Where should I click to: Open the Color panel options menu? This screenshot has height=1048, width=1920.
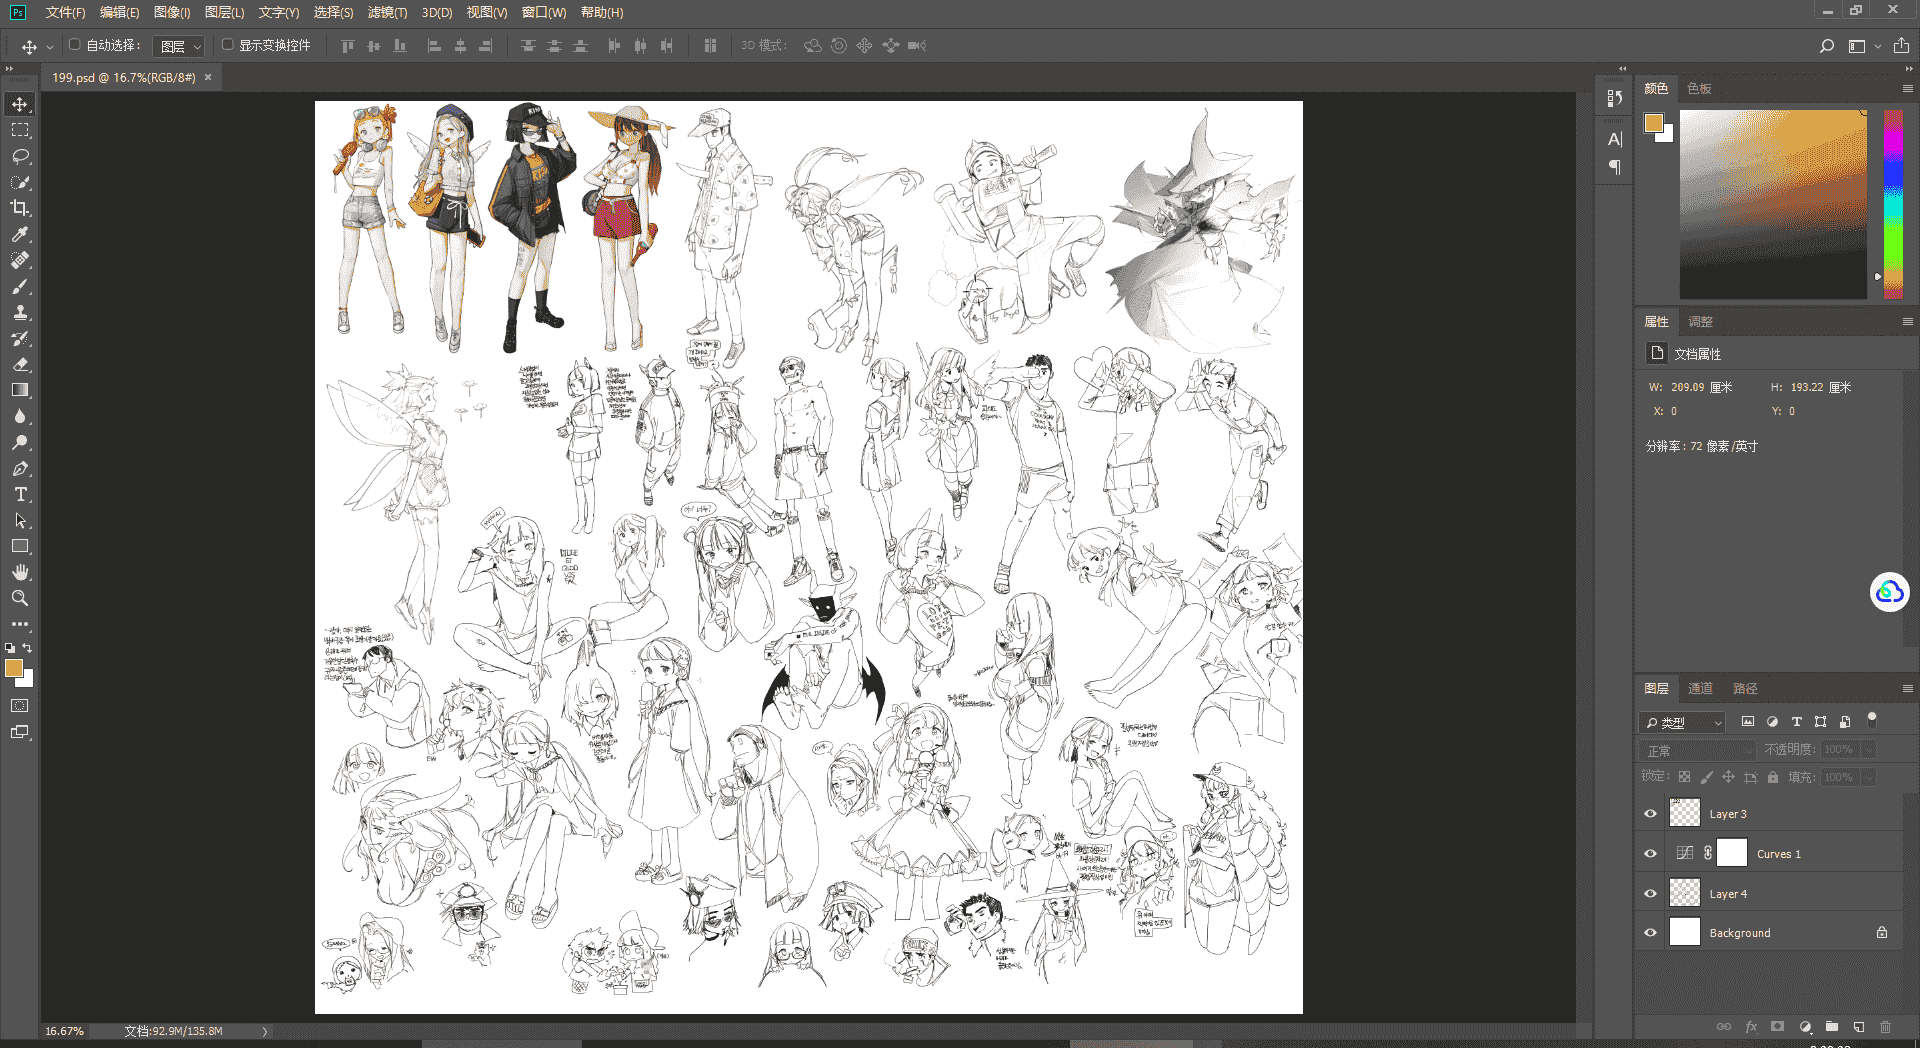(x=1907, y=89)
